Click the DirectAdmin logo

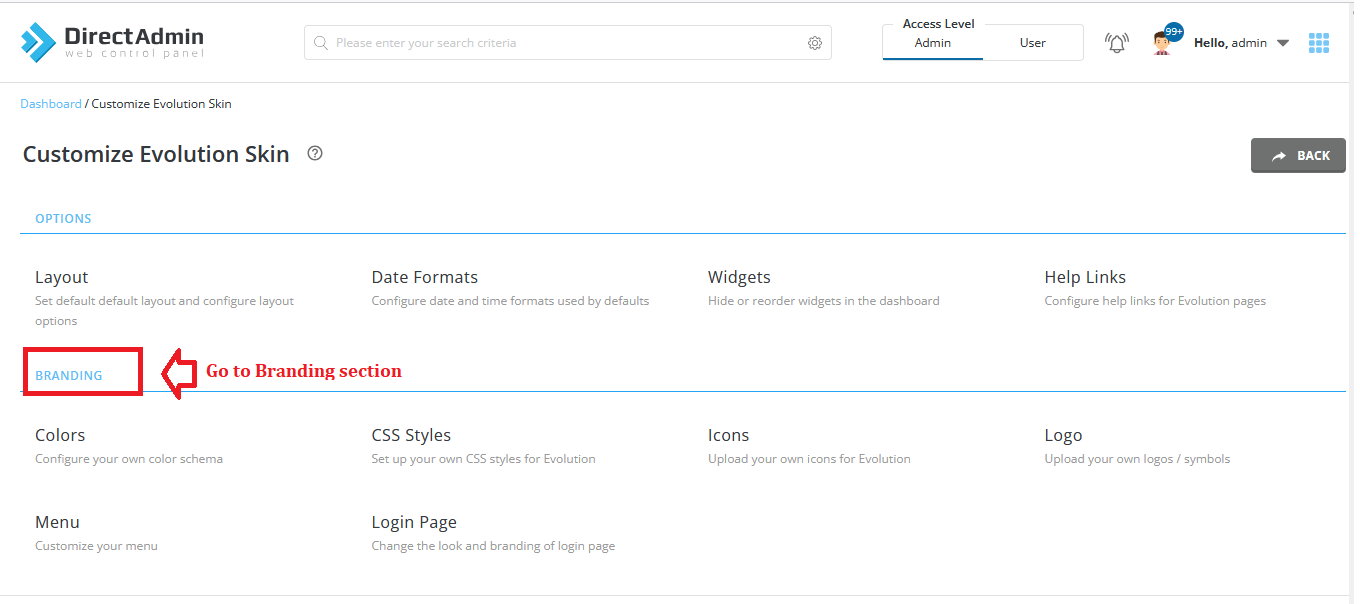(x=112, y=41)
